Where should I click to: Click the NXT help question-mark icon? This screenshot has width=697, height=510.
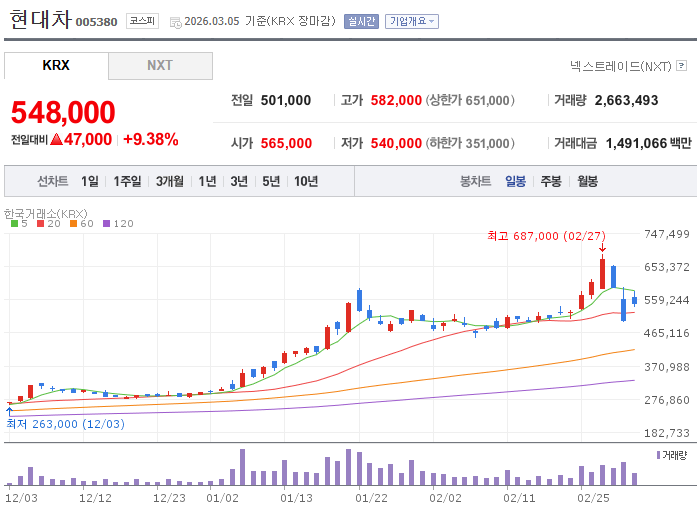(x=681, y=66)
